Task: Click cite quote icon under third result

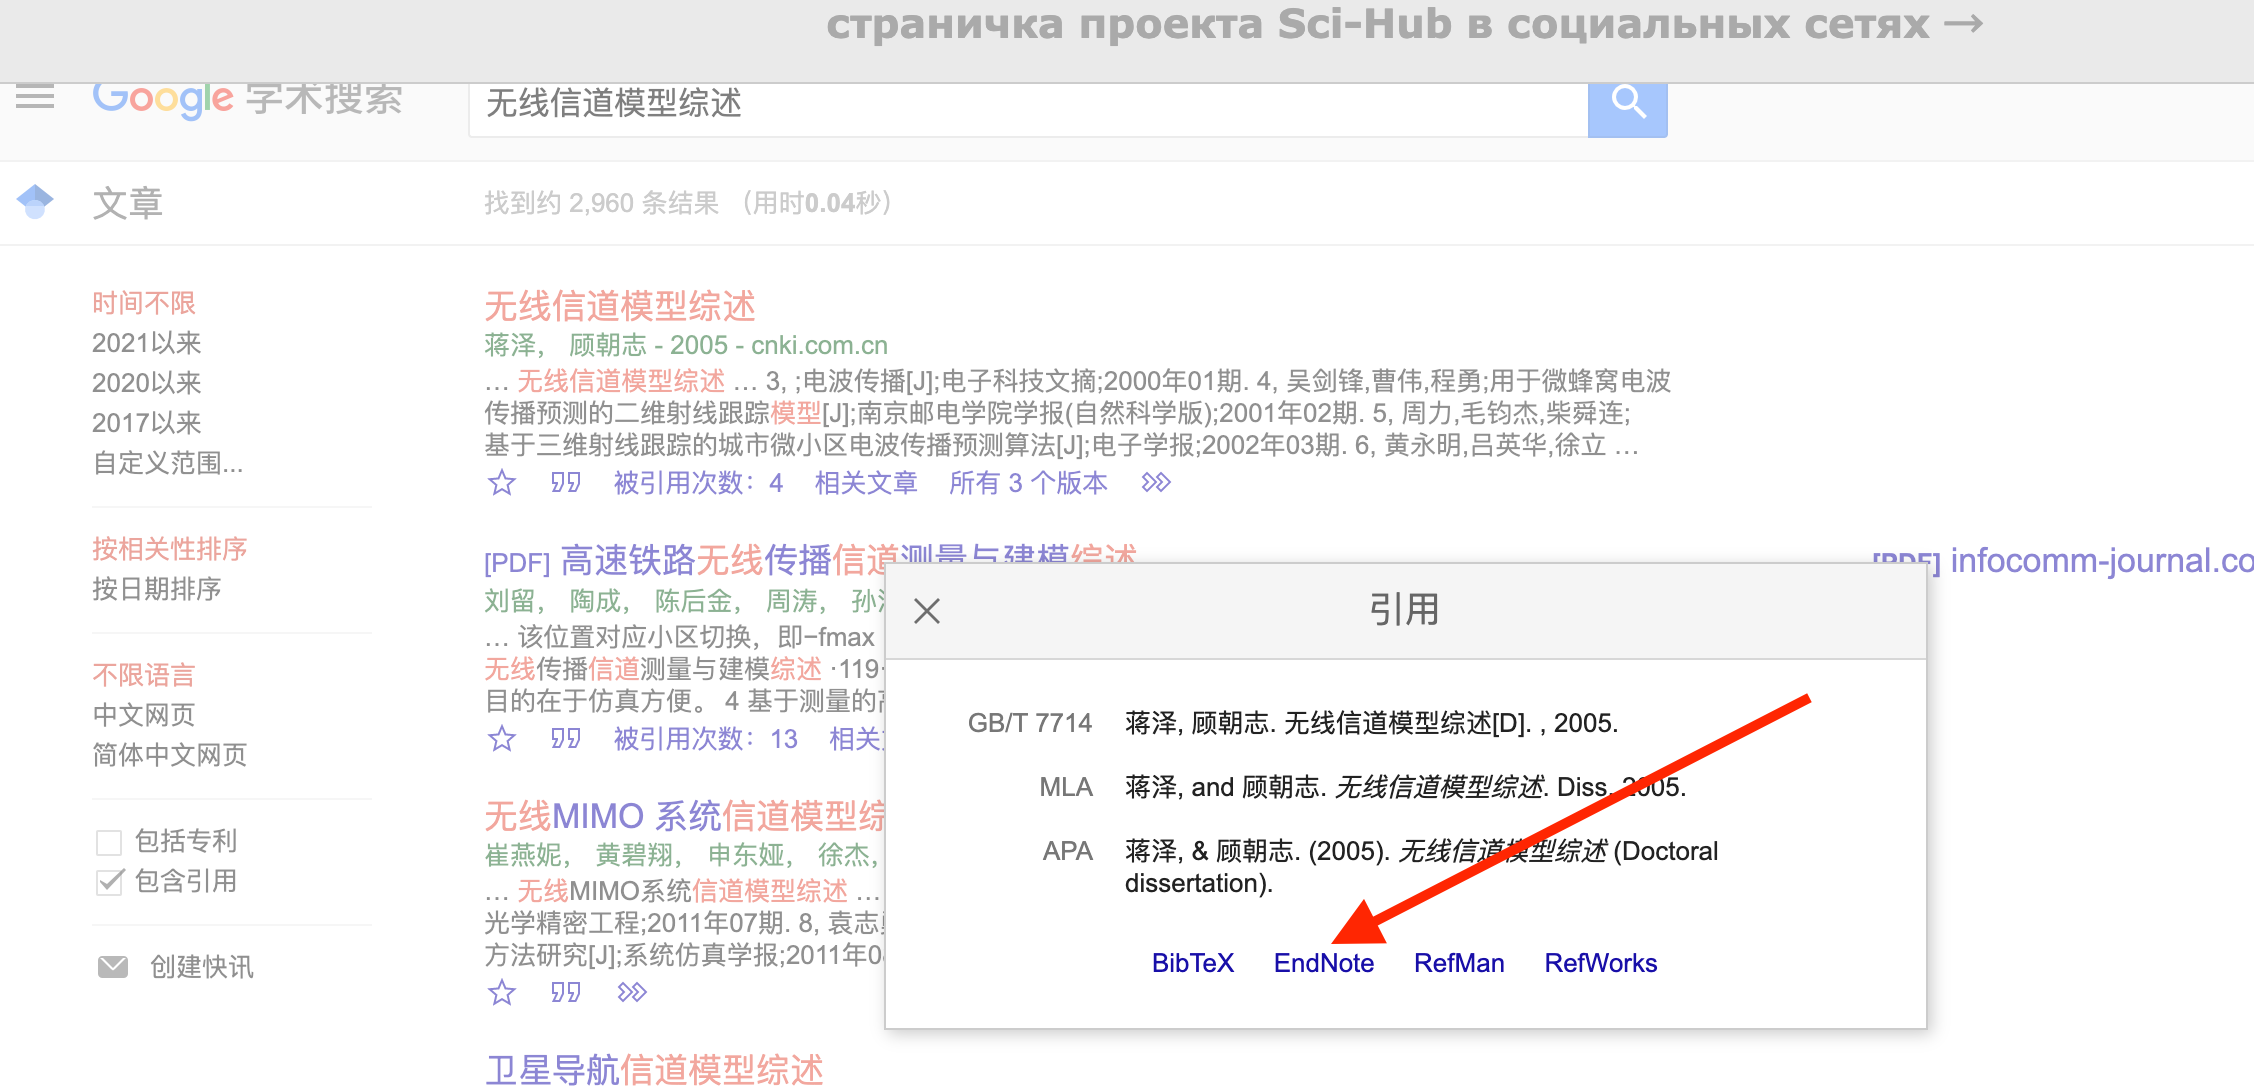Action: tap(566, 992)
